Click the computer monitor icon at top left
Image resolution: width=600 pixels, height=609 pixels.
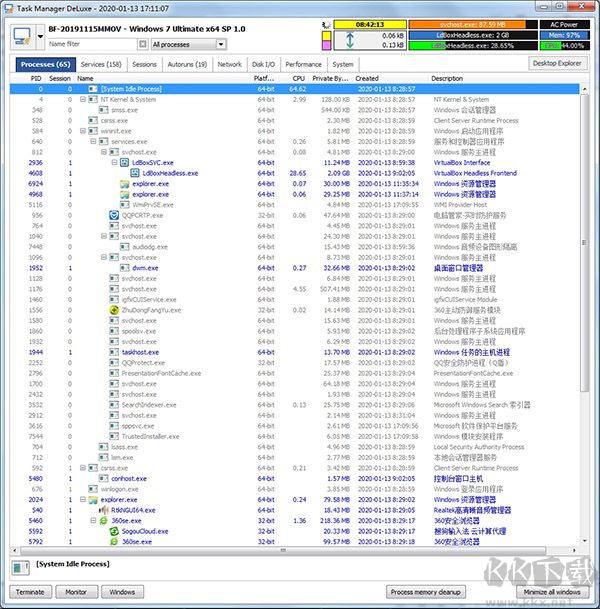(x=22, y=37)
